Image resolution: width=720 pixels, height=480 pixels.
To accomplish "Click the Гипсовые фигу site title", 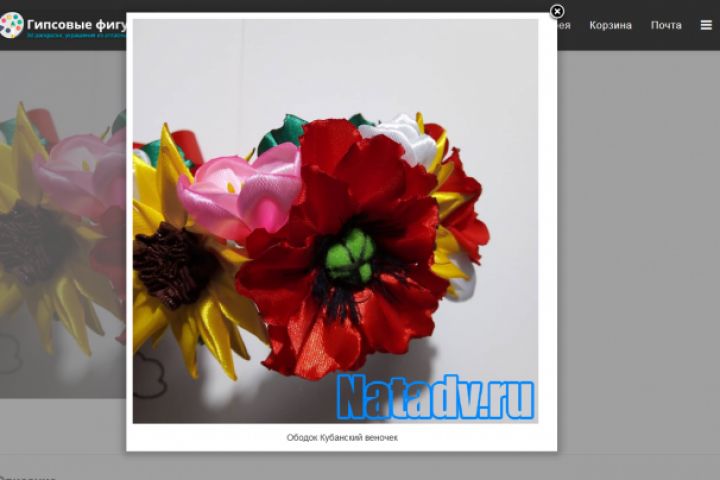I will point(76,24).
